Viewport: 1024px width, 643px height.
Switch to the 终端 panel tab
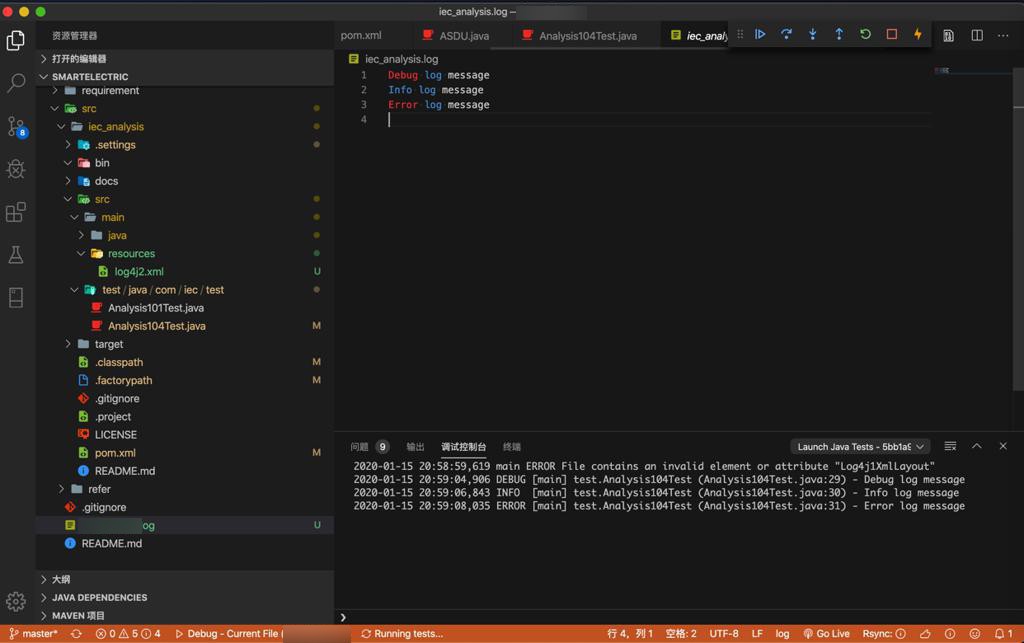511,447
